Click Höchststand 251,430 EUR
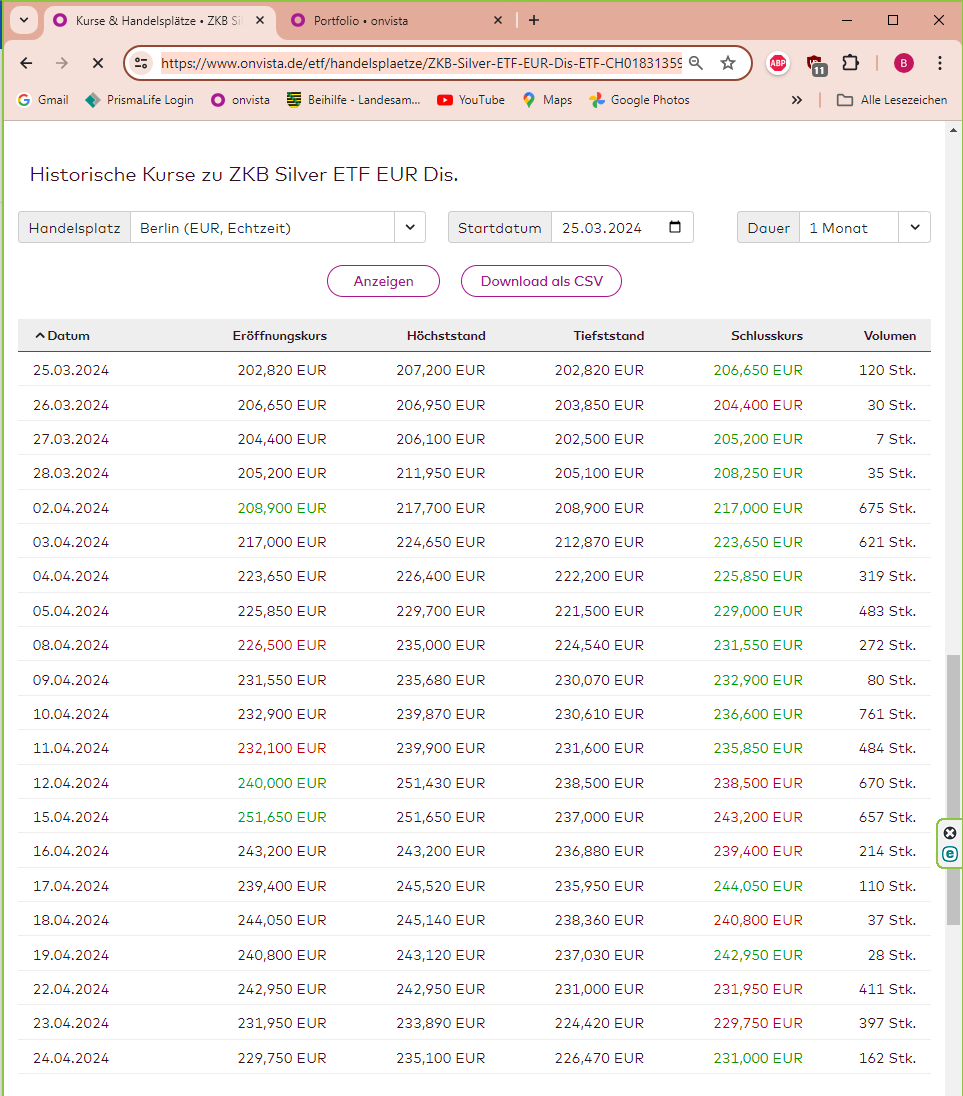The height and width of the screenshot is (1096, 963). (x=441, y=784)
